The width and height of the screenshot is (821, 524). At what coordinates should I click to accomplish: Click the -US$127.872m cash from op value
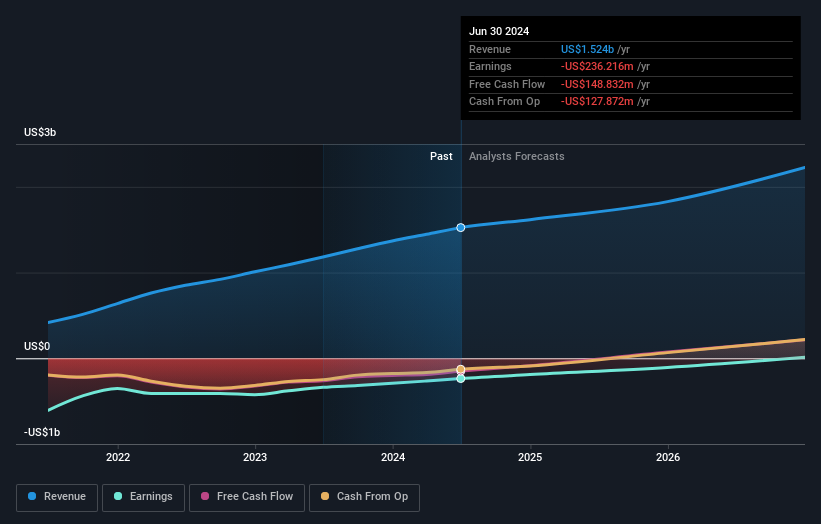(597, 102)
